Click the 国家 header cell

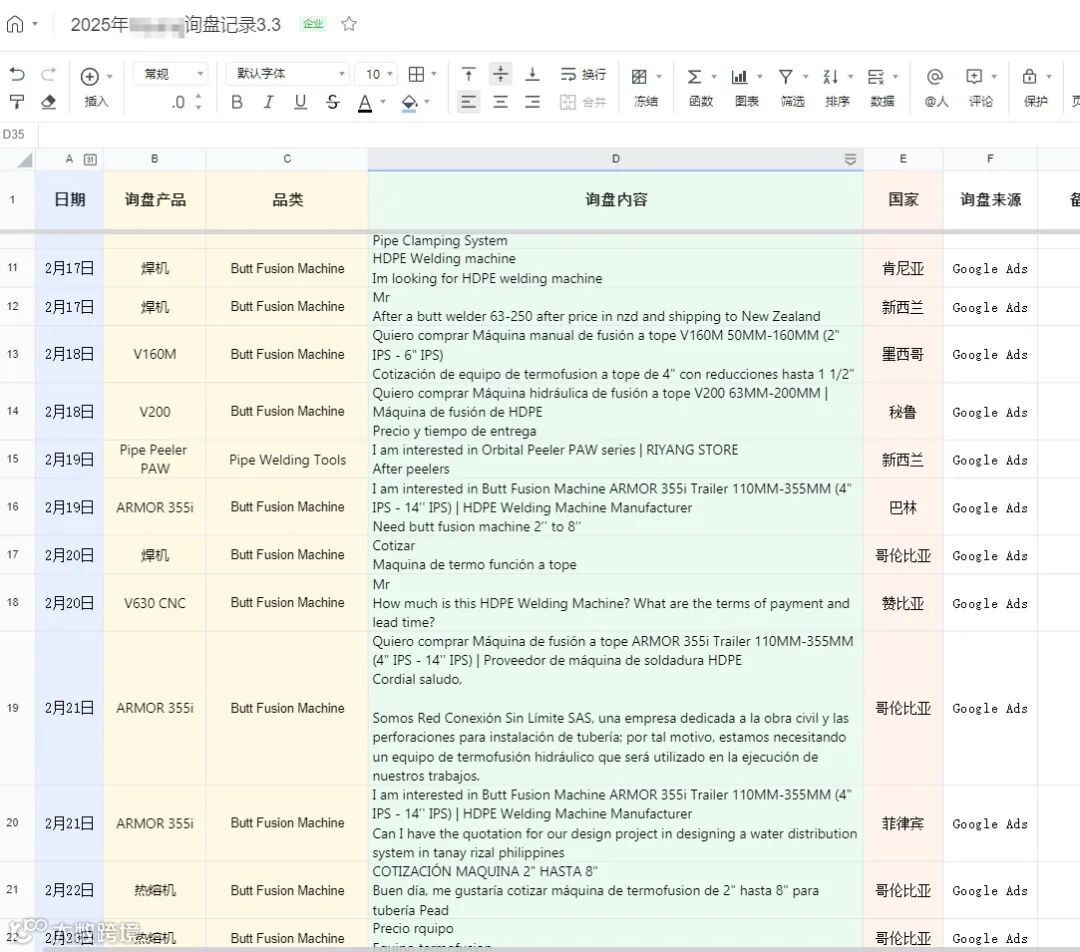[903, 200]
